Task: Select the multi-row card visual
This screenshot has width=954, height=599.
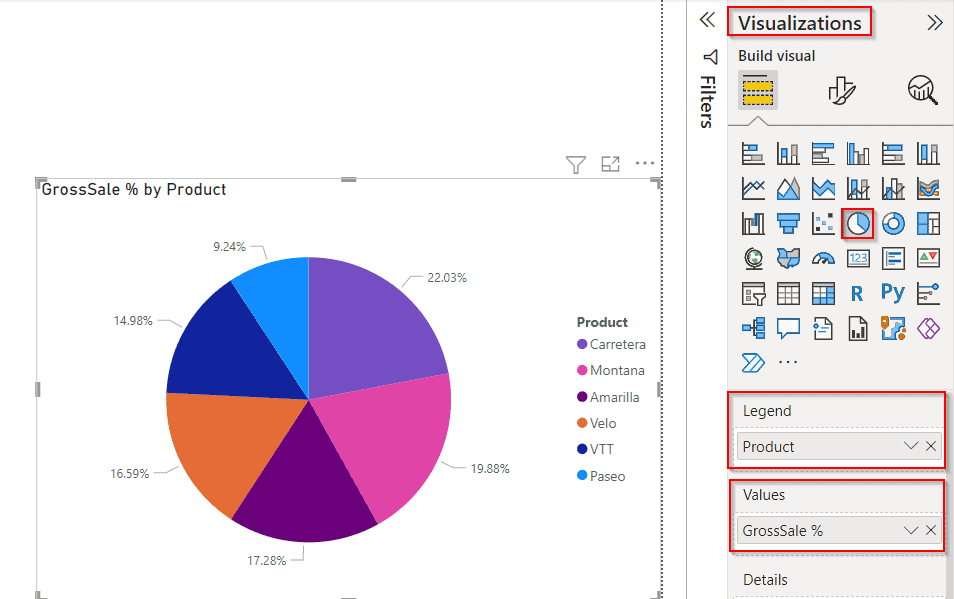Action: pyautogui.click(x=893, y=258)
